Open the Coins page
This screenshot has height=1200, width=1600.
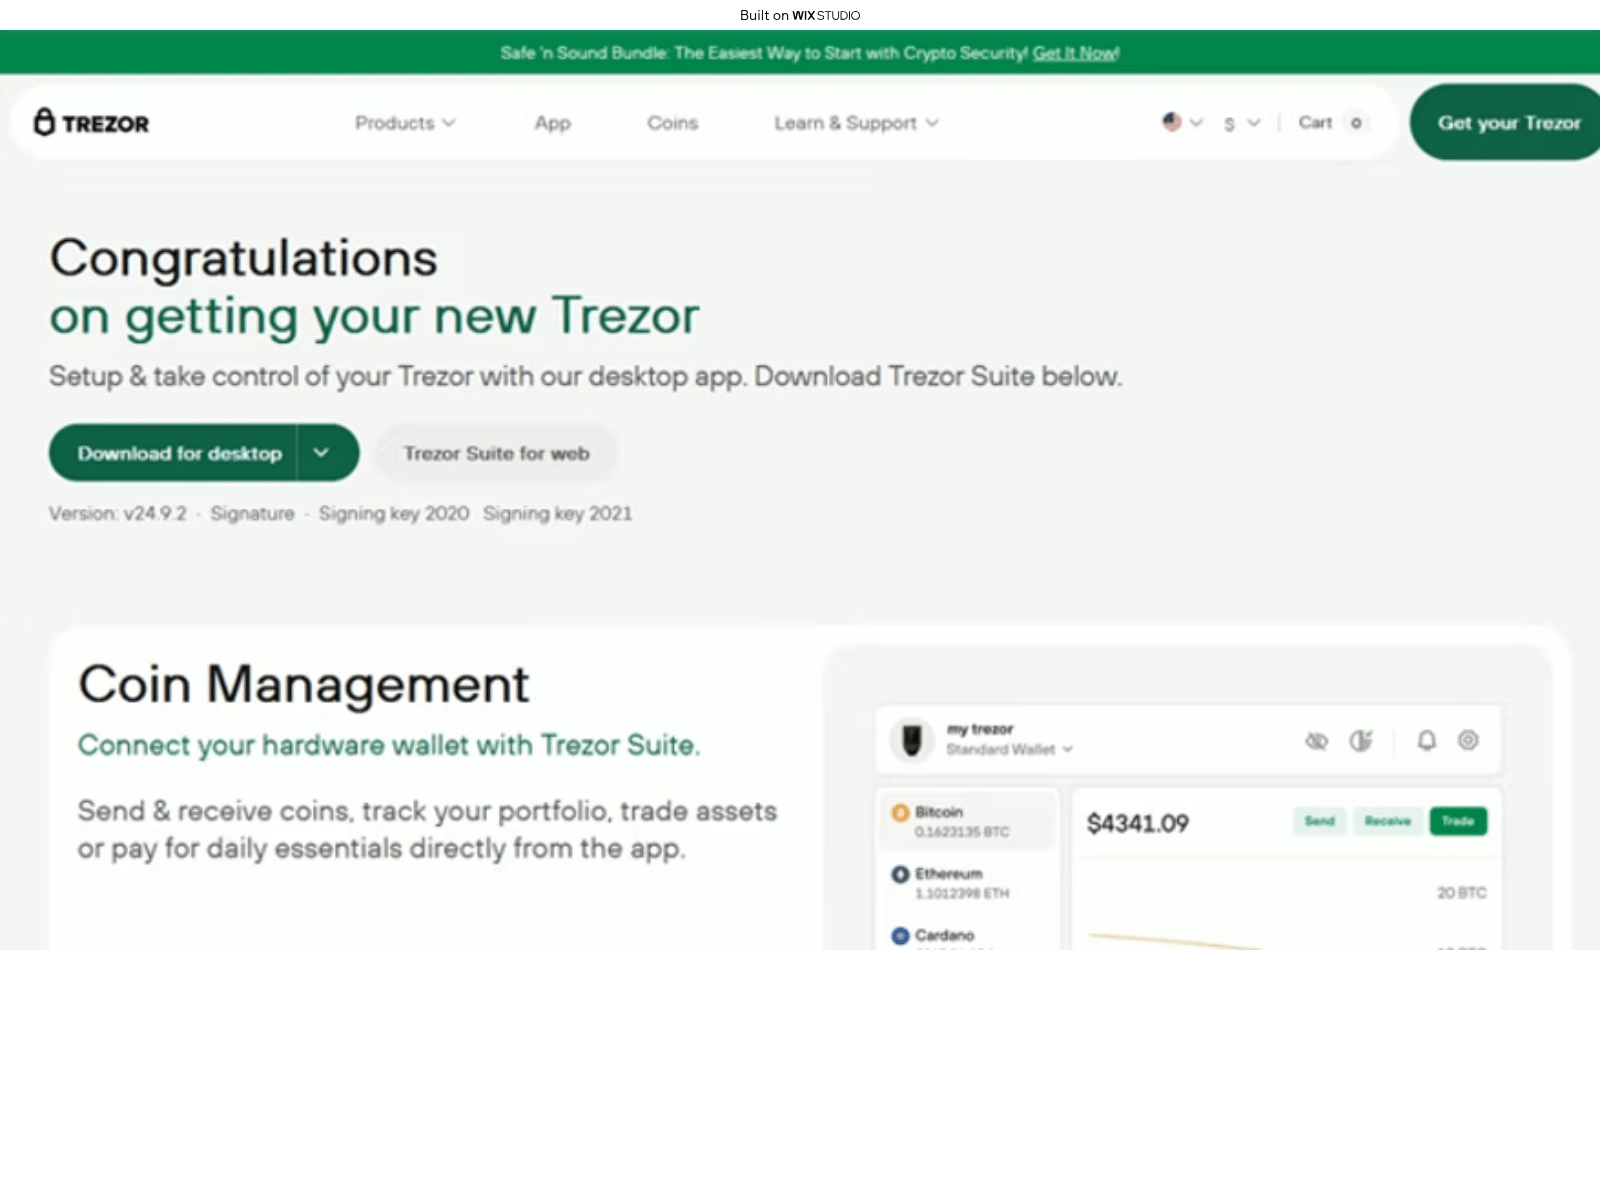pyautogui.click(x=672, y=123)
